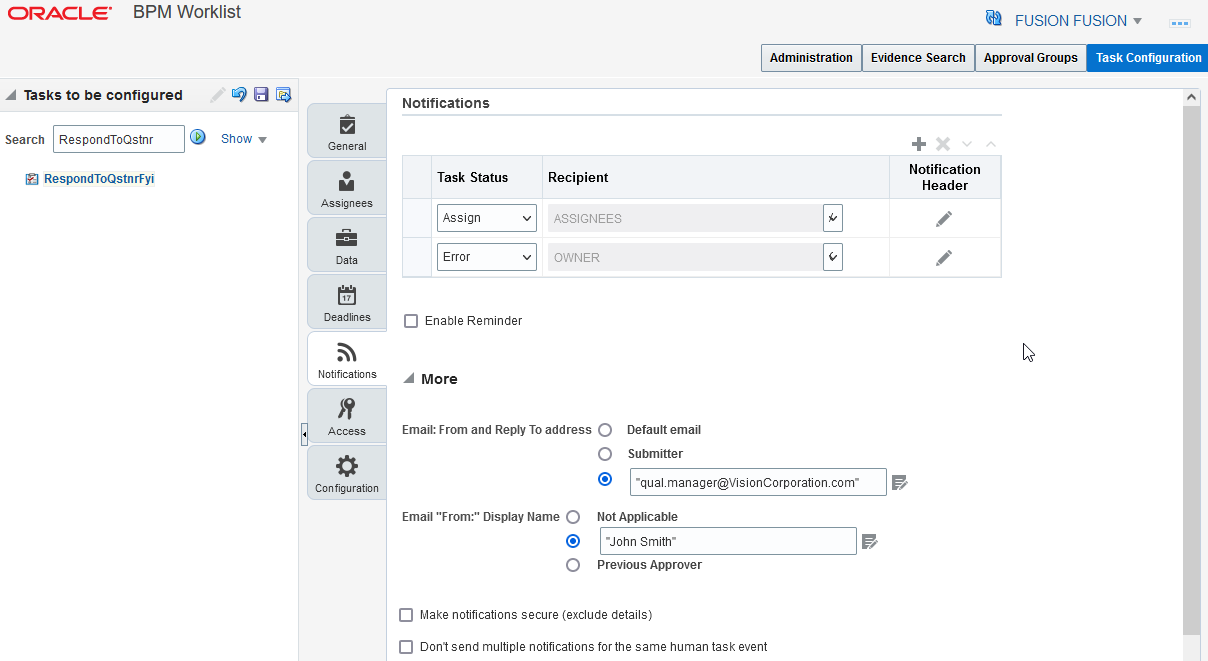The image size is (1208, 661).
Task: Open the Approval Groups tab
Action: 1030,58
